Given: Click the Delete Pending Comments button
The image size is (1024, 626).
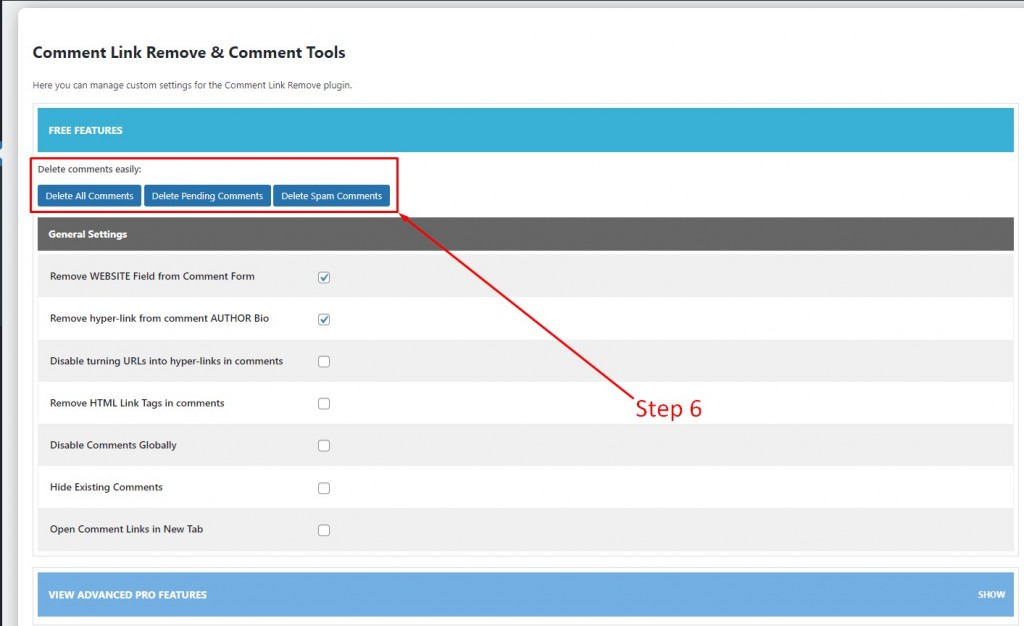Looking at the screenshot, I should coord(207,196).
